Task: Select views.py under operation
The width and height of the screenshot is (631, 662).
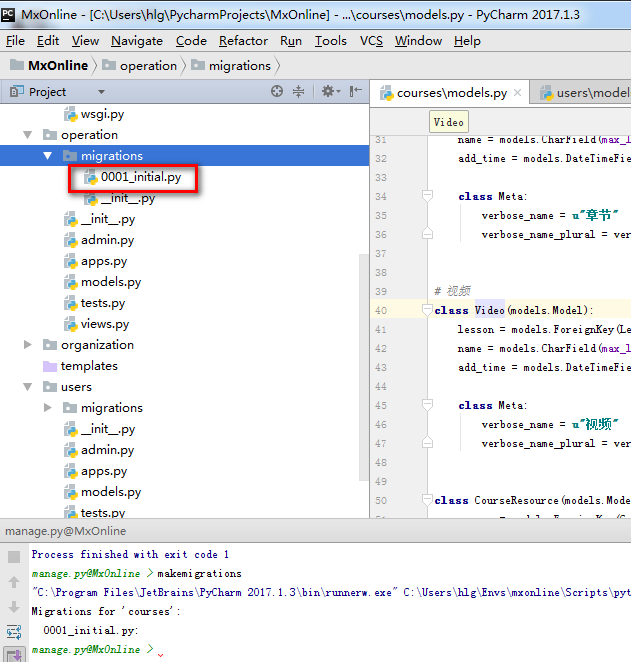Action: pyautogui.click(x=105, y=324)
